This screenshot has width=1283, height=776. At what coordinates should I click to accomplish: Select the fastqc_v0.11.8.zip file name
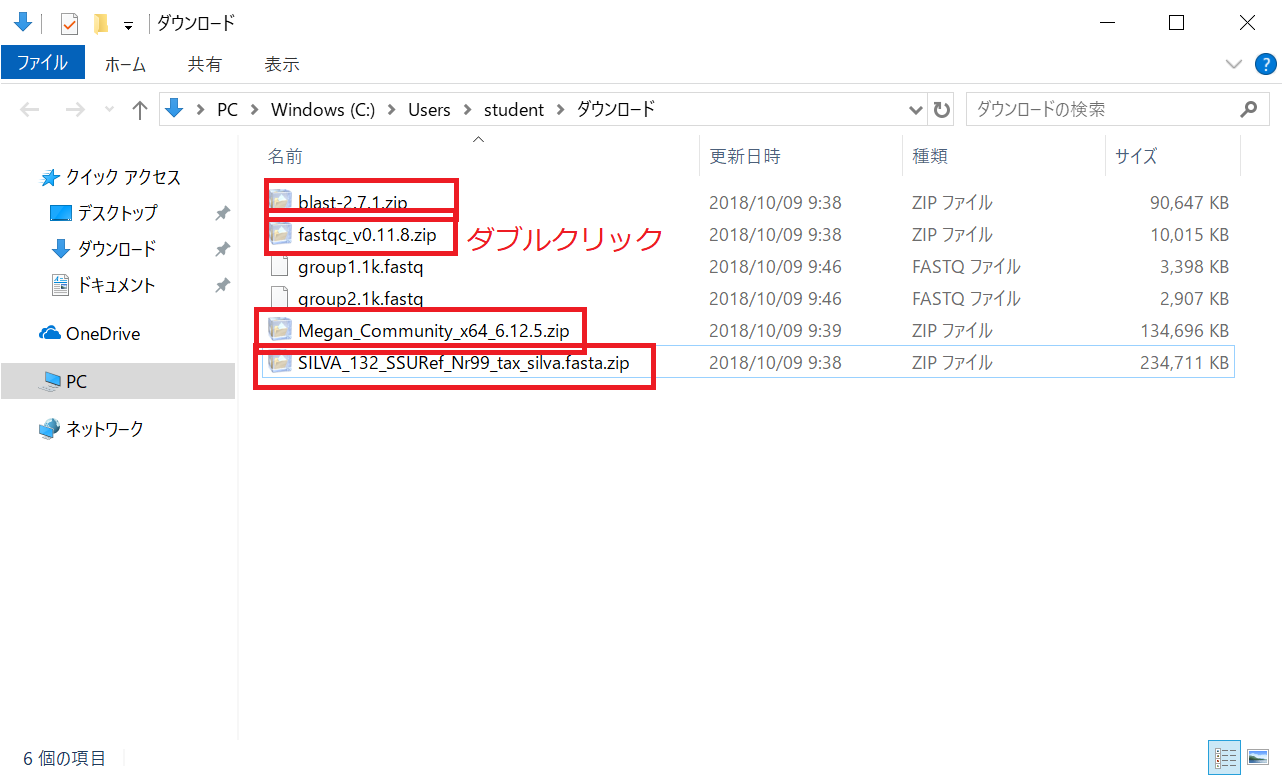point(367,235)
